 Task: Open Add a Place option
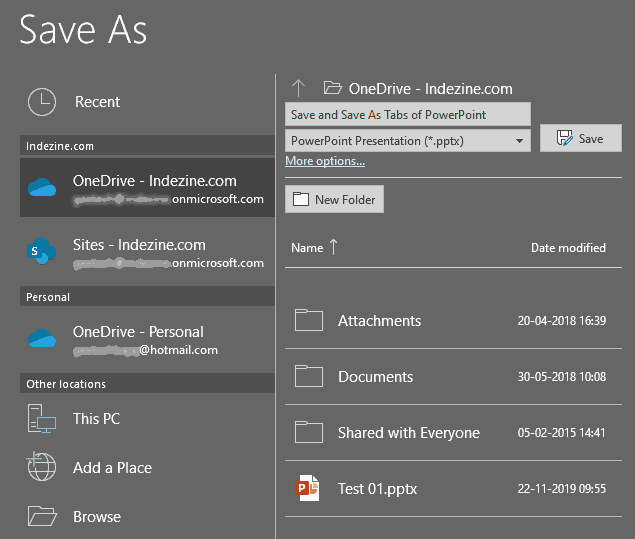pyautogui.click(x=147, y=468)
